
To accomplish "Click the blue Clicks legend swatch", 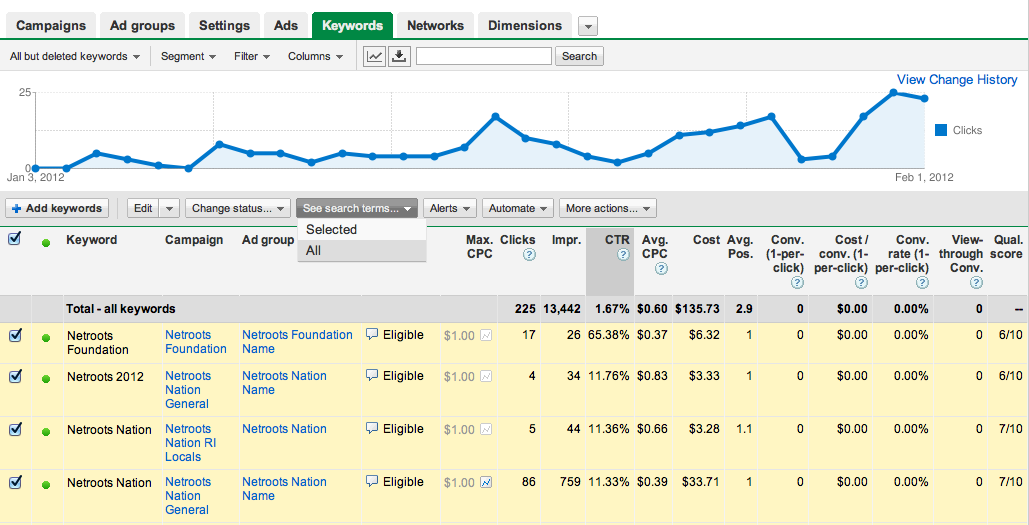I will pos(941,130).
